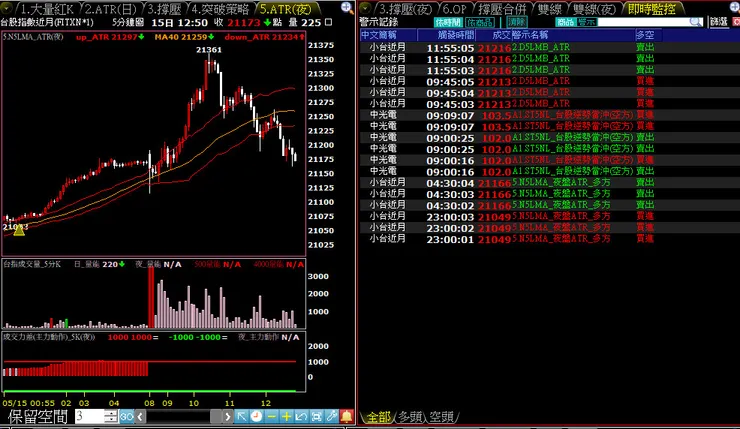The height and width of the screenshot is (429, 740).
Task: Click the yellow minus zoom-out icon
Action: click(271, 416)
